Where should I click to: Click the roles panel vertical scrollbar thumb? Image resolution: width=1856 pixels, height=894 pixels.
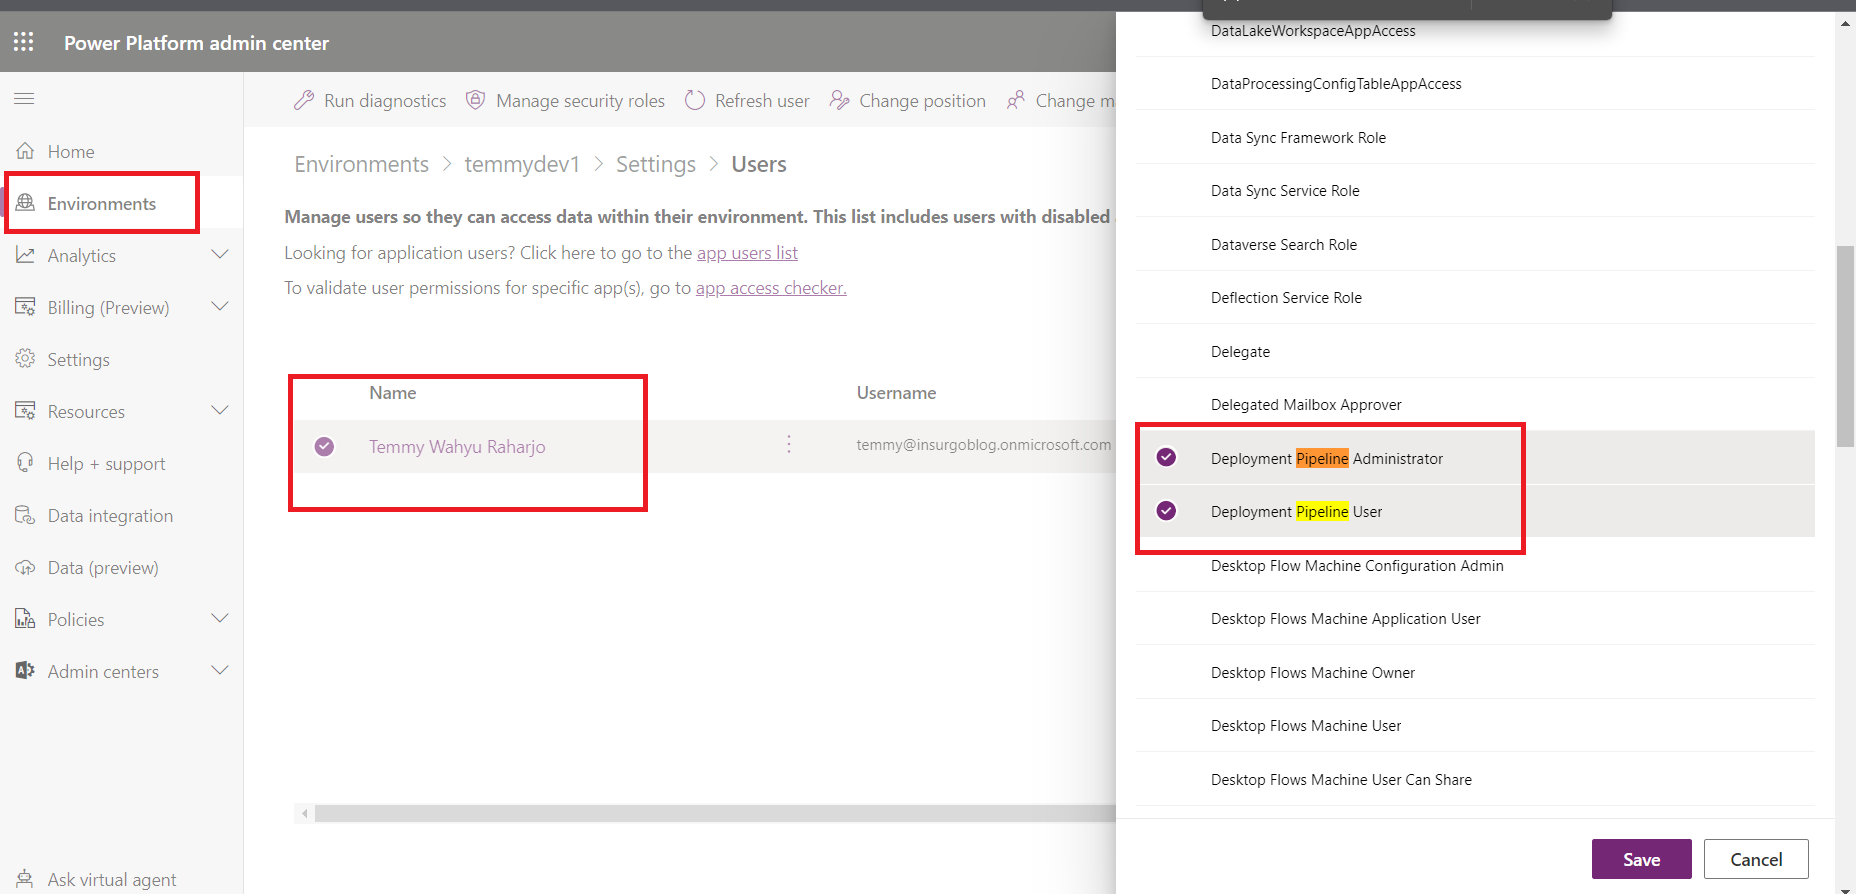tap(1845, 345)
